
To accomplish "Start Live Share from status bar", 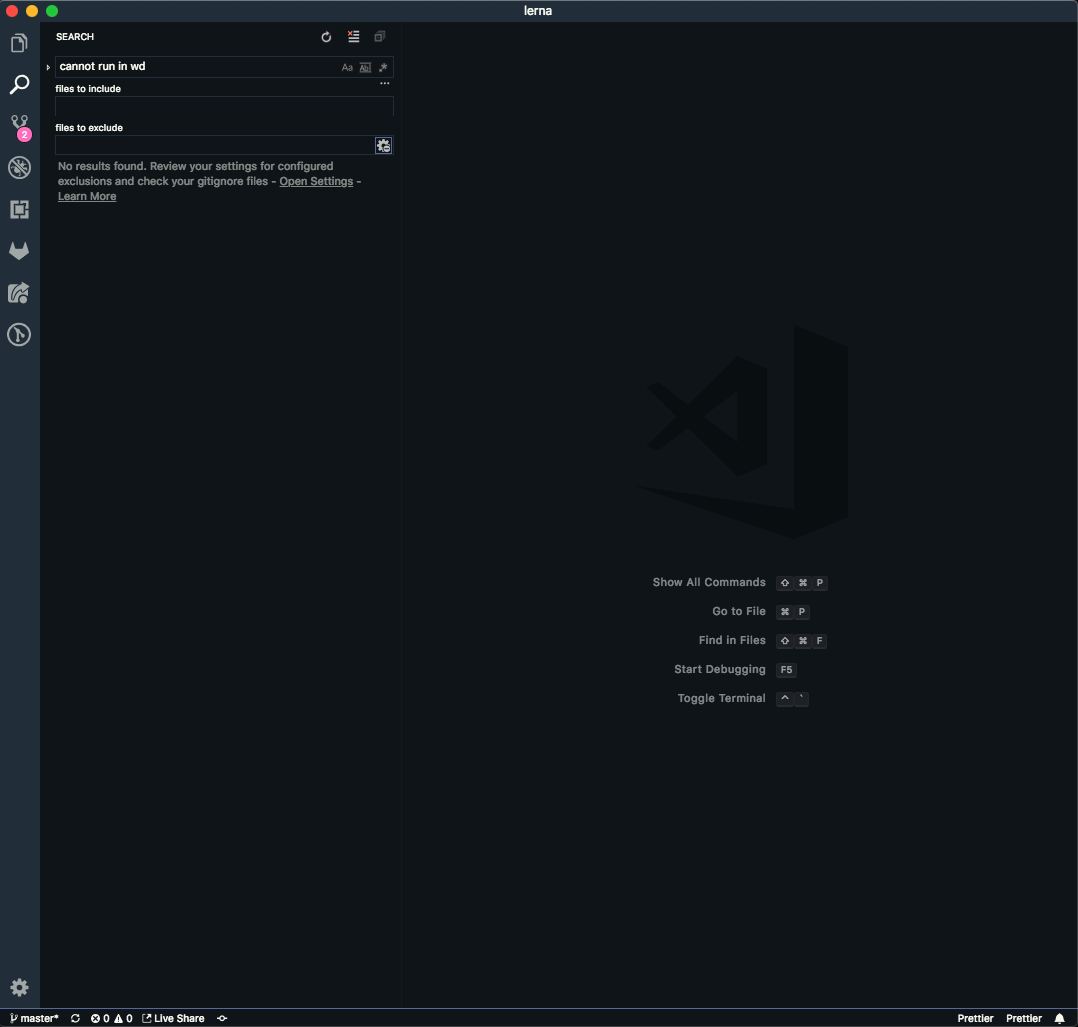I will pyautogui.click(x=173, y=1018).
